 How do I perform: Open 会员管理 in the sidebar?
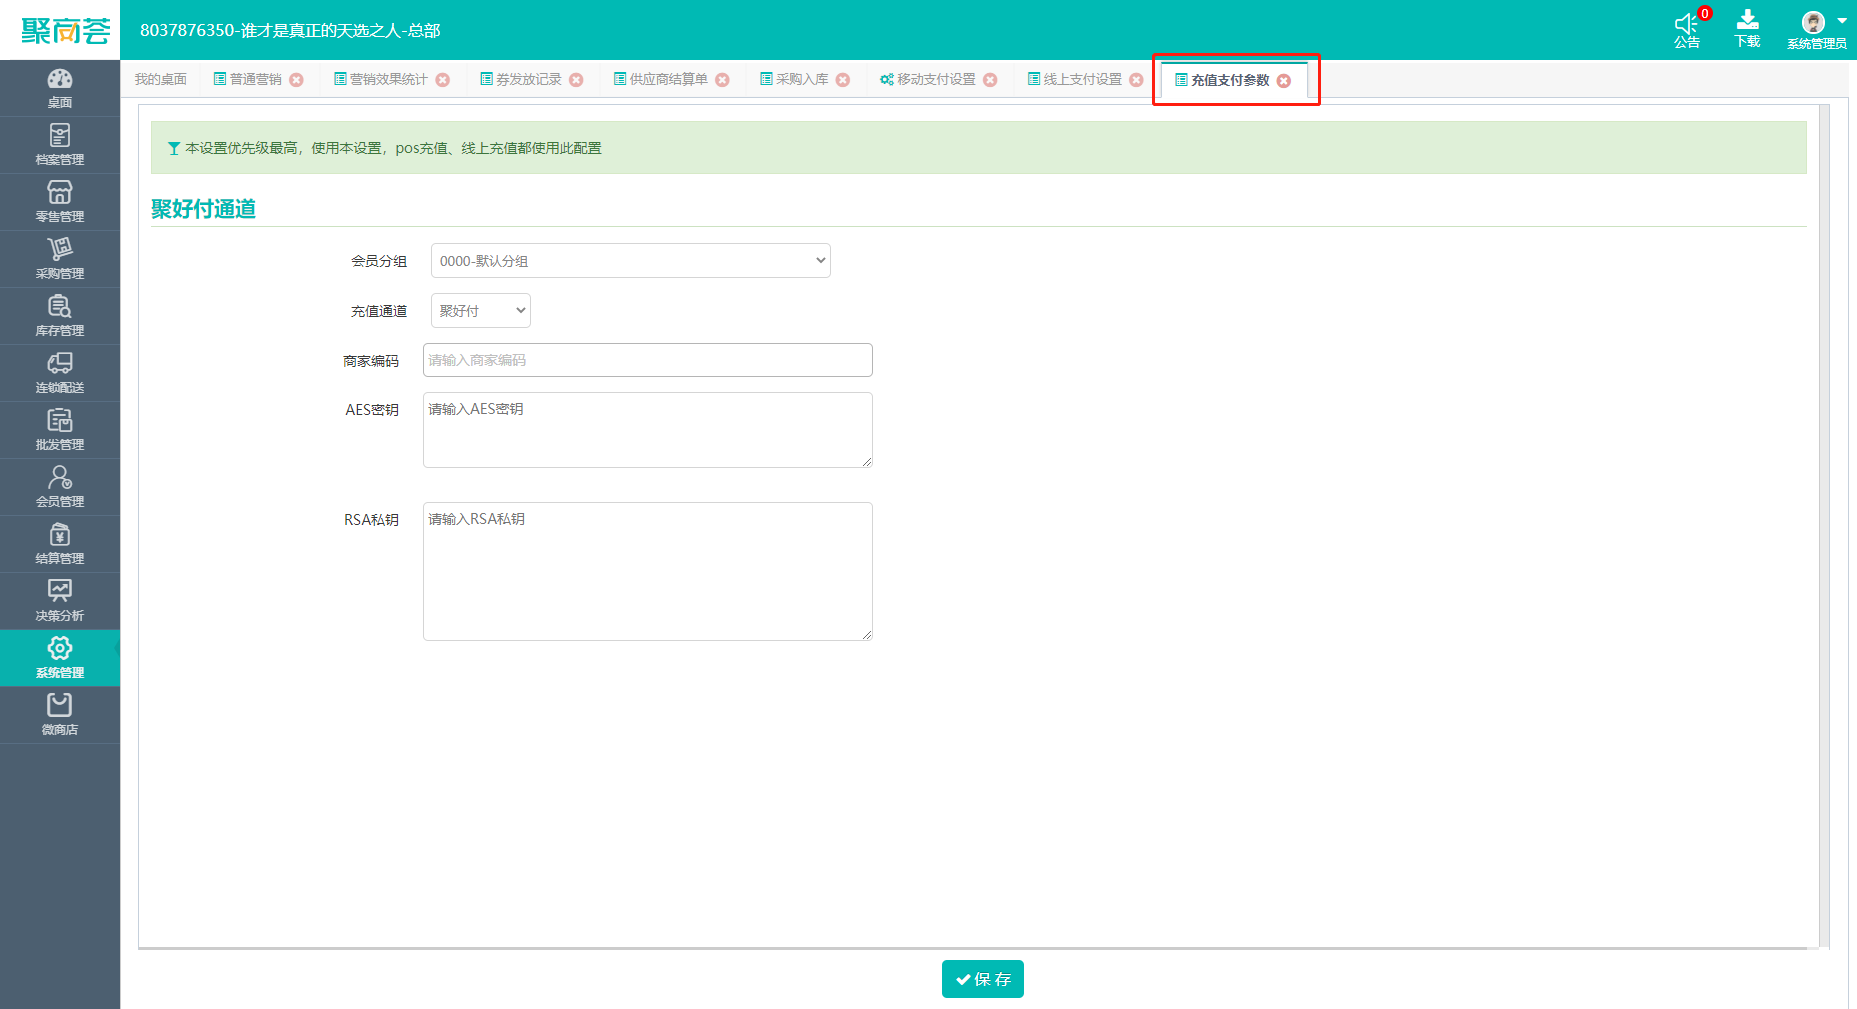pyautogui.click(x=60, y=487)
